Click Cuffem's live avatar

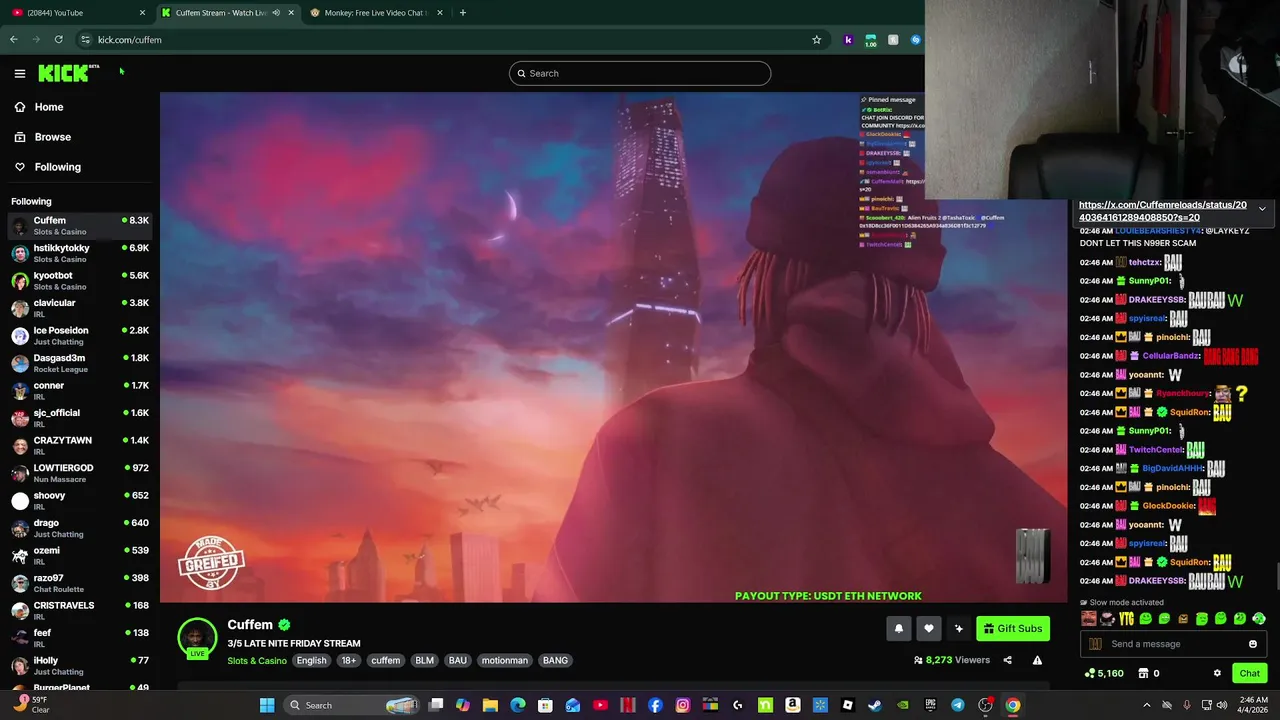point(197,638)
